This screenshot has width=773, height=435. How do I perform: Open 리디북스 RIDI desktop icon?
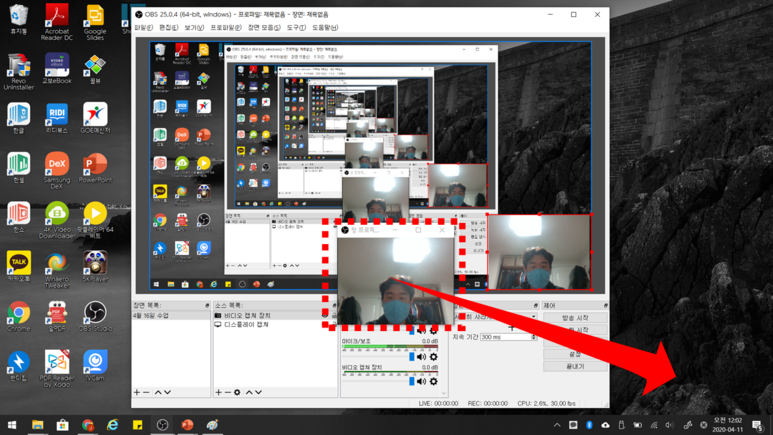tap(57, 118)
